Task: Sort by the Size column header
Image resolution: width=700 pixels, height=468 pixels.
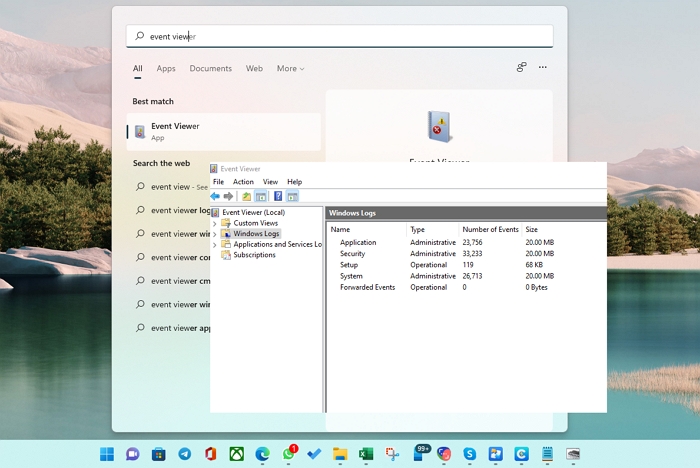Action: [531, 230]
